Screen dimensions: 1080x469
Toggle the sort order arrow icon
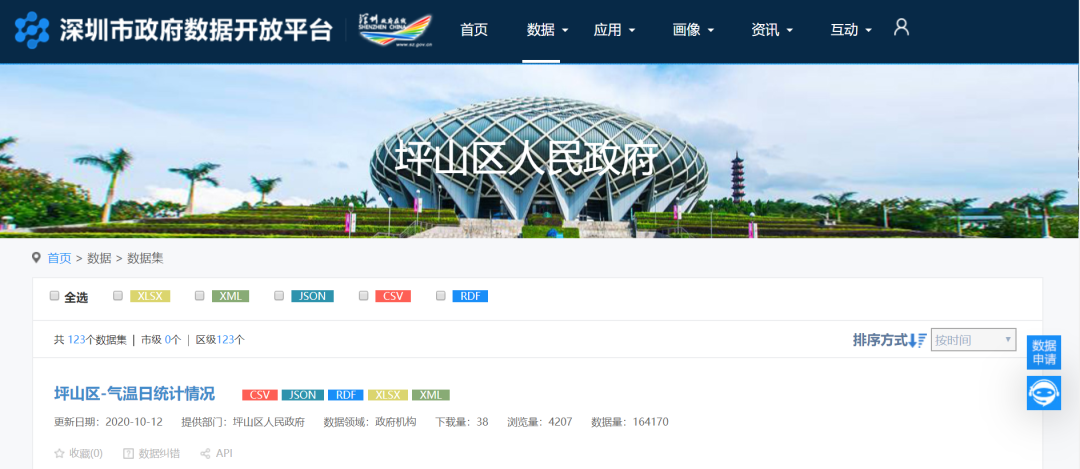(x=917, y=340)
